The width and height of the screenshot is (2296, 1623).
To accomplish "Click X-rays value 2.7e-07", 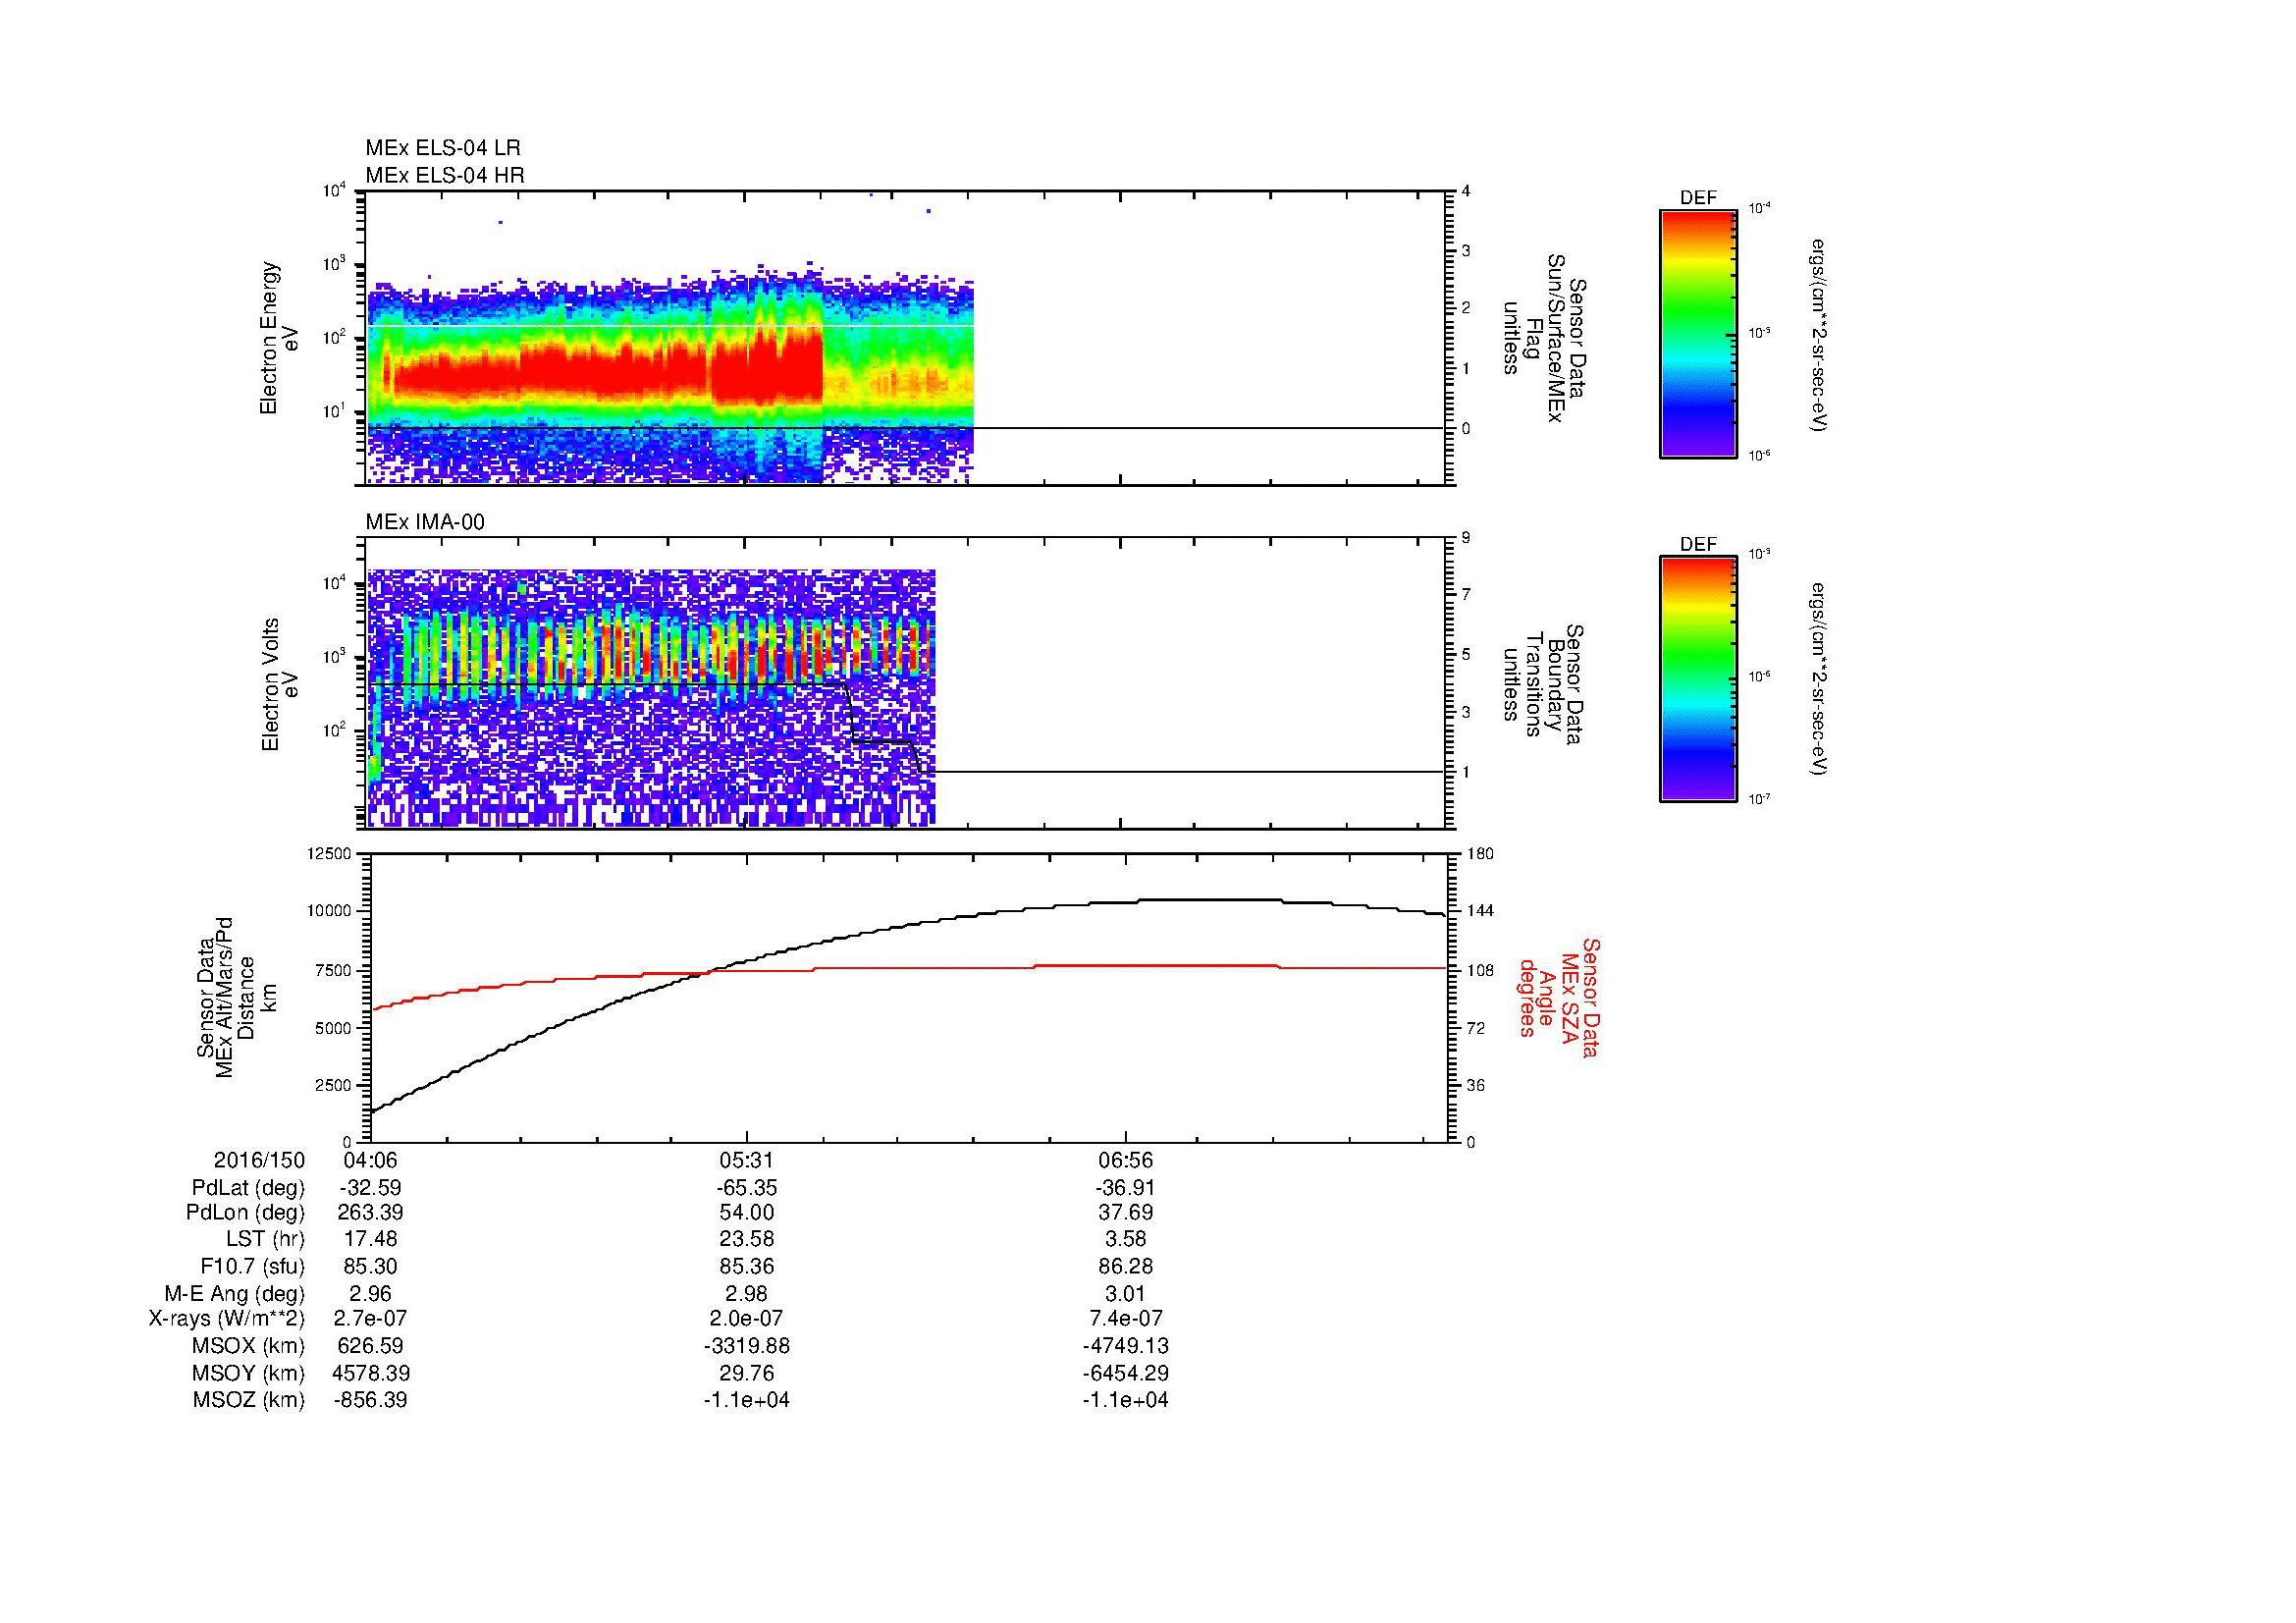I will [370, 1319].
